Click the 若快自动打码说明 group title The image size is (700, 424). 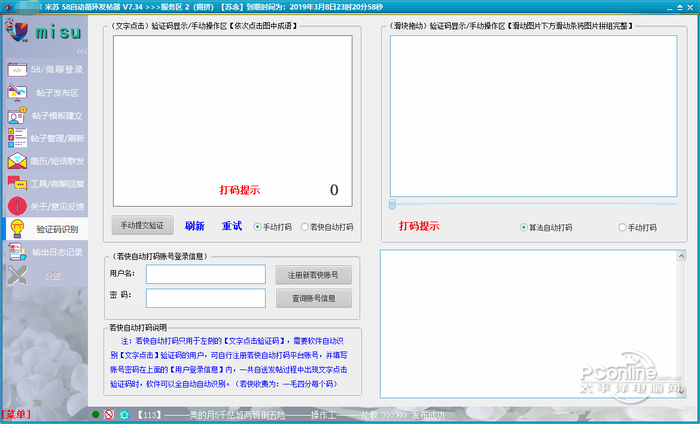coord(138,328)
